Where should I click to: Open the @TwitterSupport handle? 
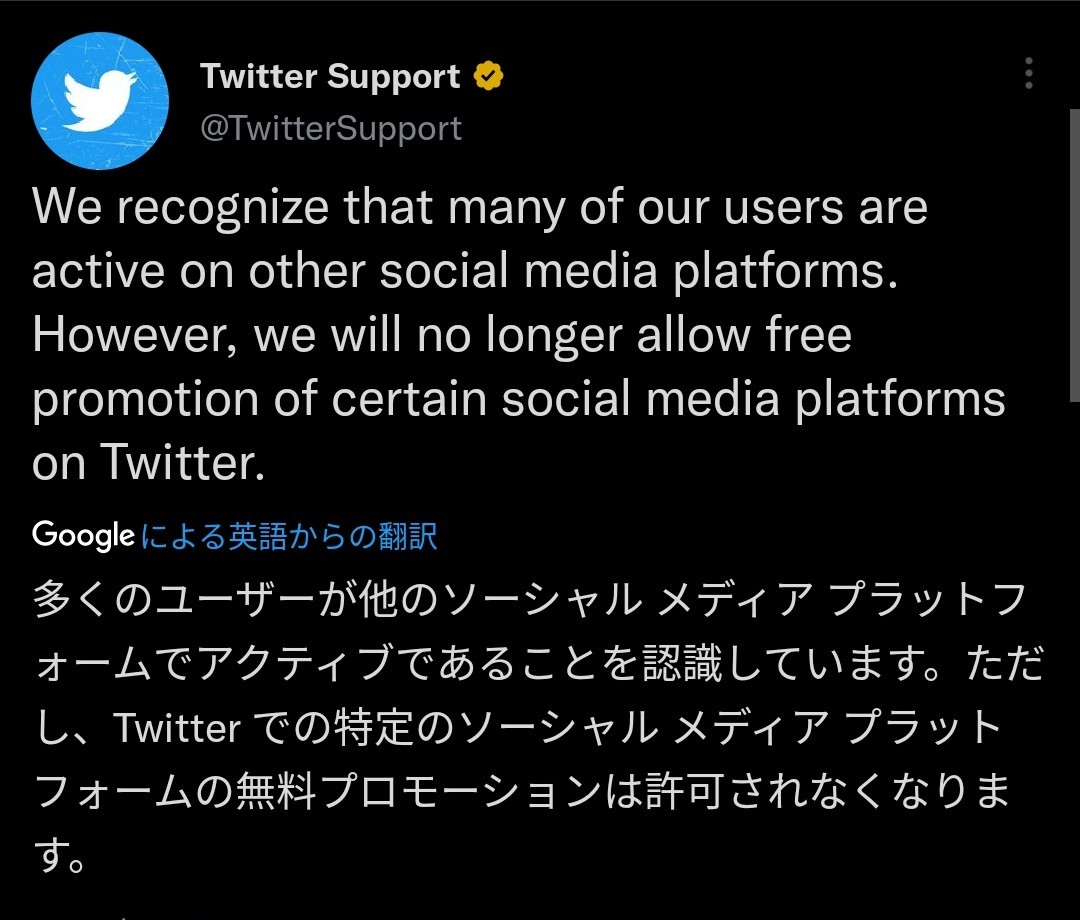(331, 129)
